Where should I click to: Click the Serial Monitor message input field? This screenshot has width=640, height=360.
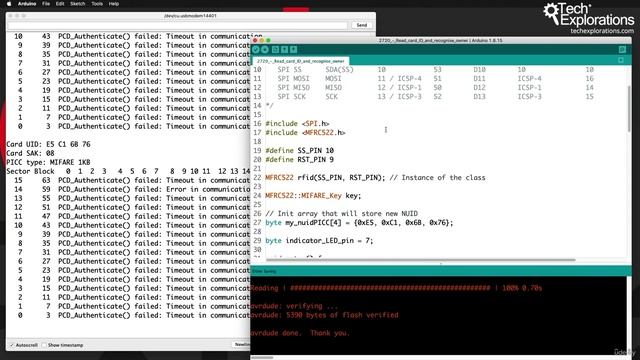coord(178,25)
